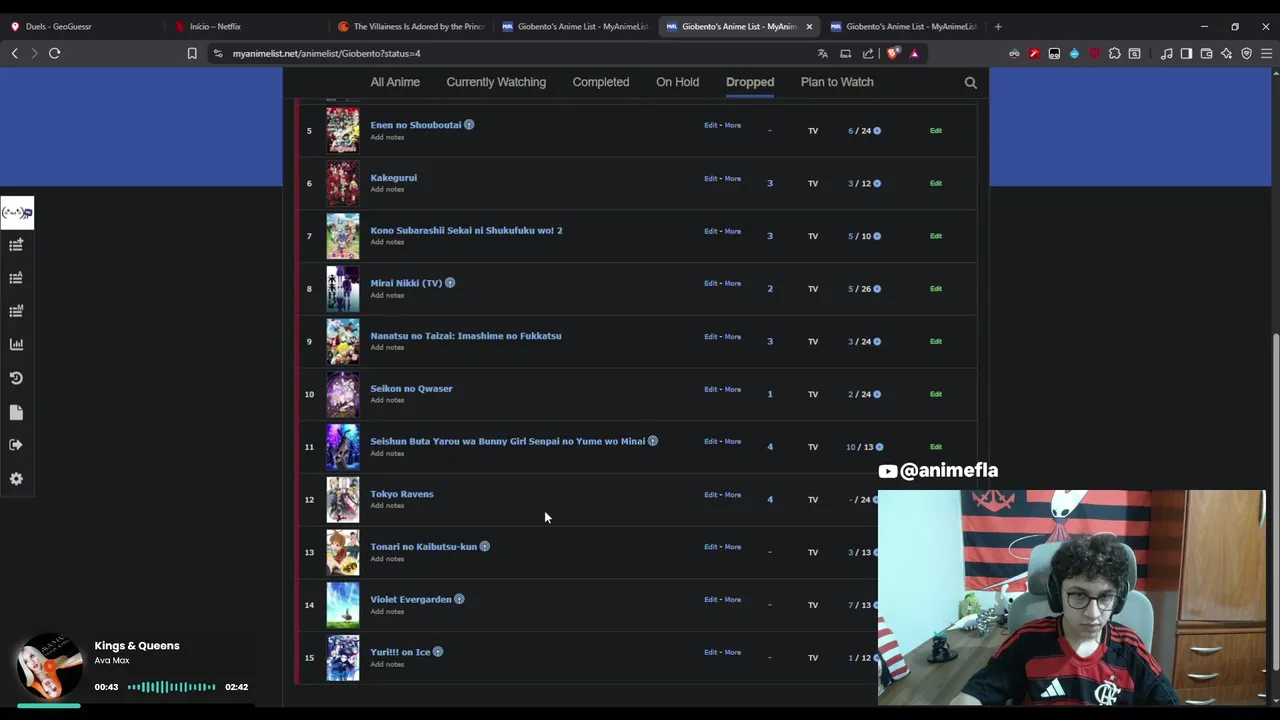Click Kings & Queens music player album art

coord(48,665)
